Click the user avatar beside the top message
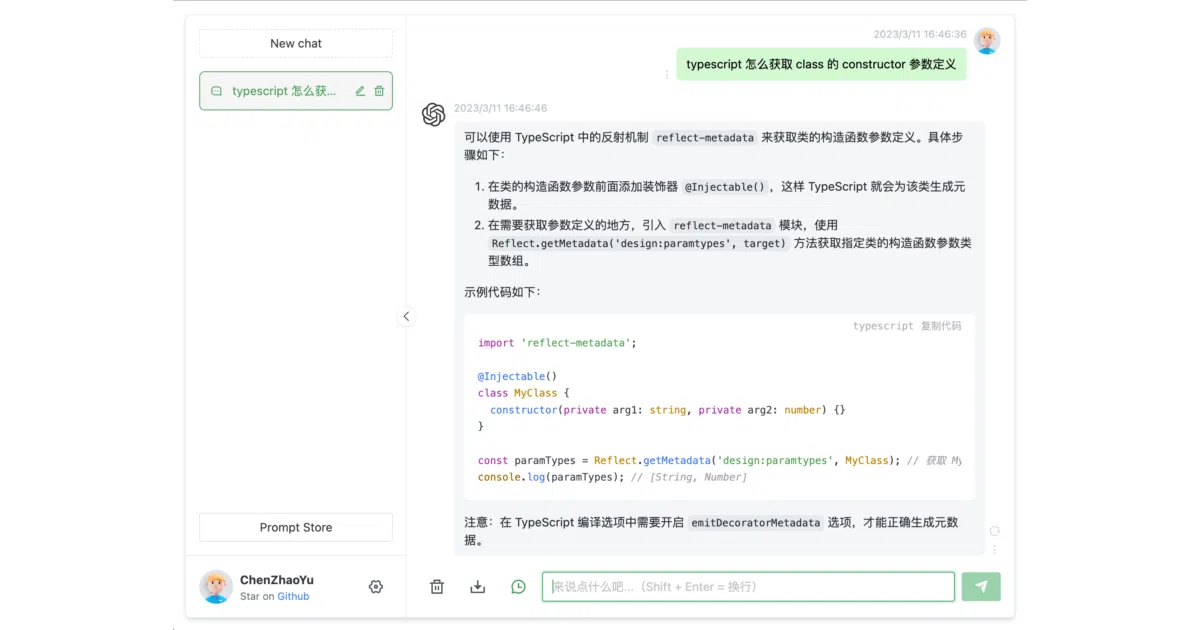The image size is (1200, 630). [x=987, y=41]
